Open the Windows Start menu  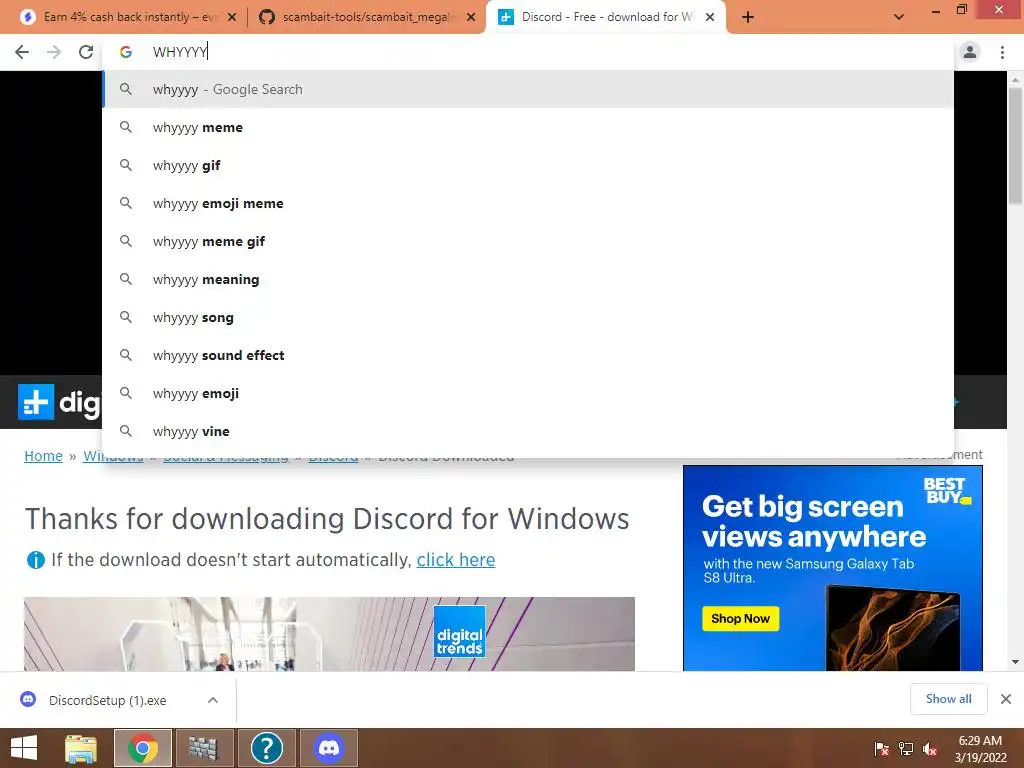tap(24, 748)
